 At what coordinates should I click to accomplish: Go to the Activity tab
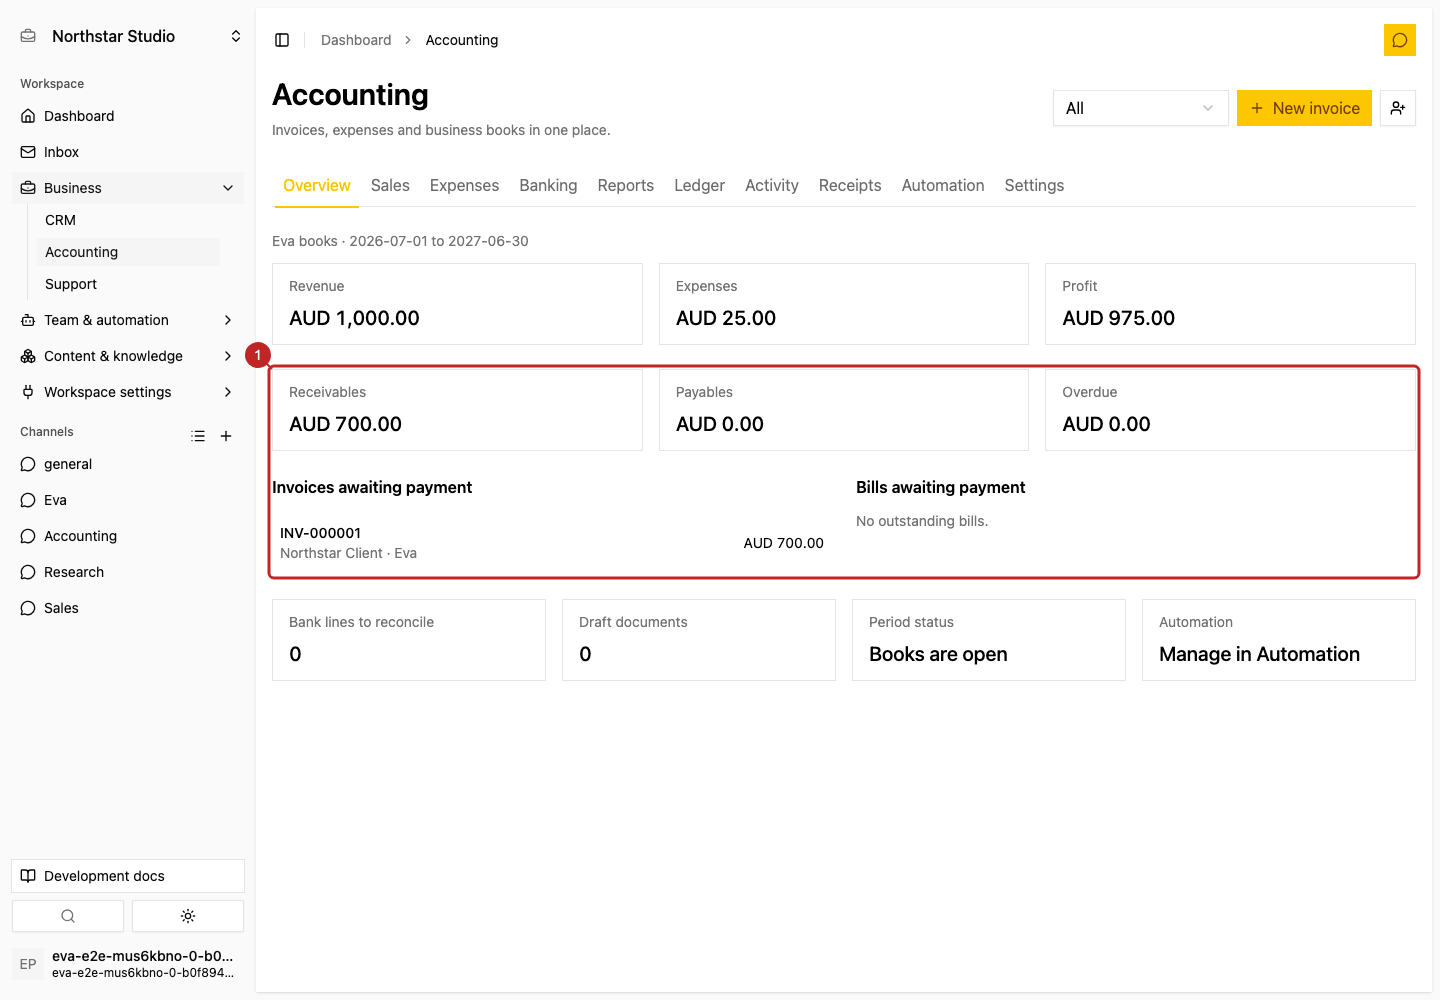pos(772,185)
